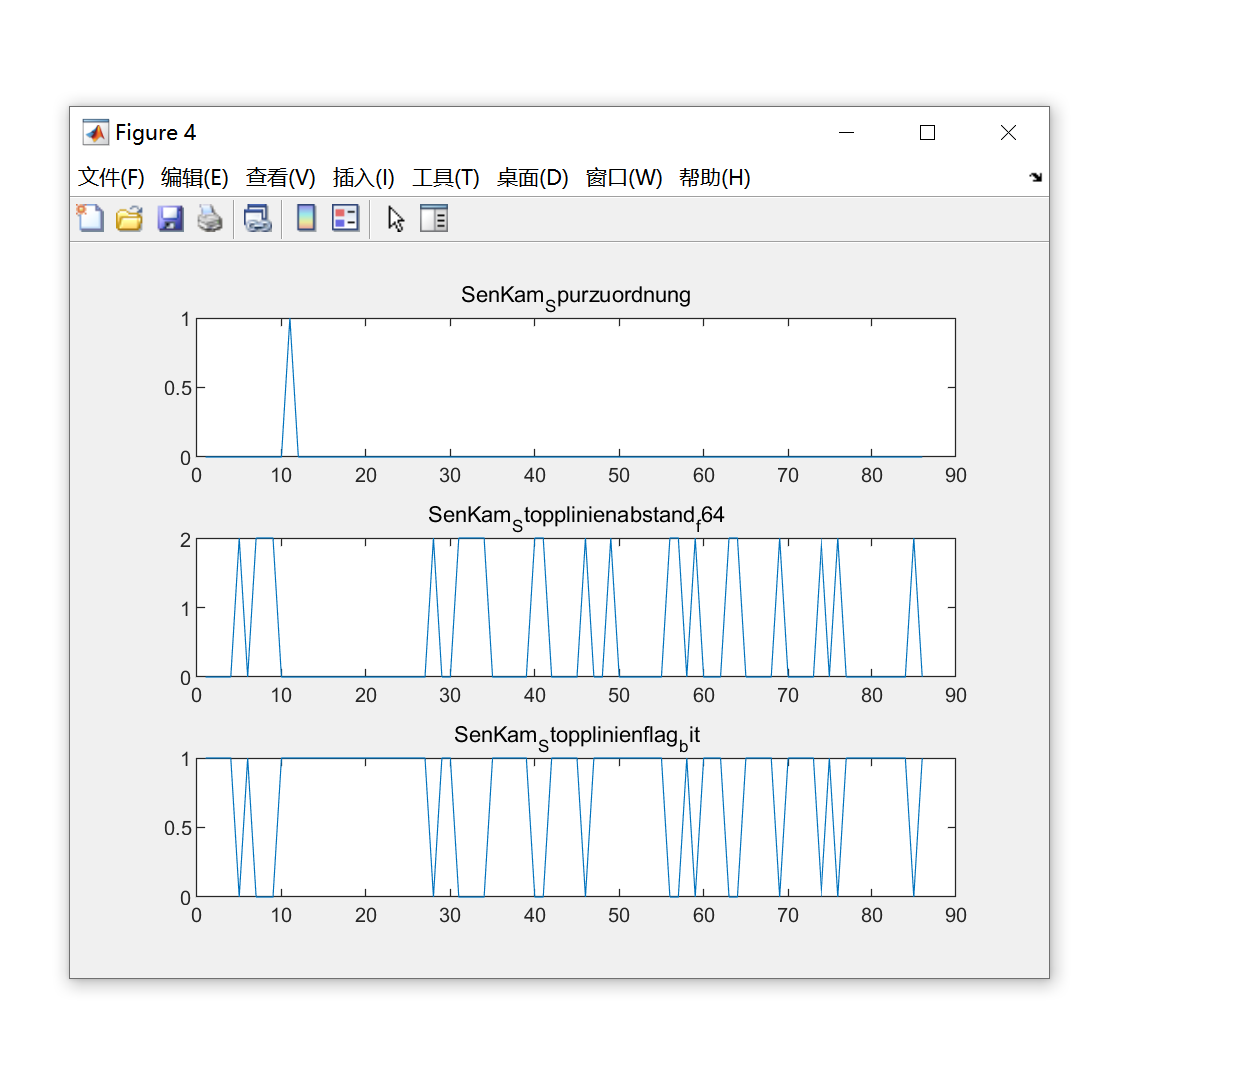Print the figure using the printer icon
This screenshot has width=1237, height=1092.
(x=210, y=218)
